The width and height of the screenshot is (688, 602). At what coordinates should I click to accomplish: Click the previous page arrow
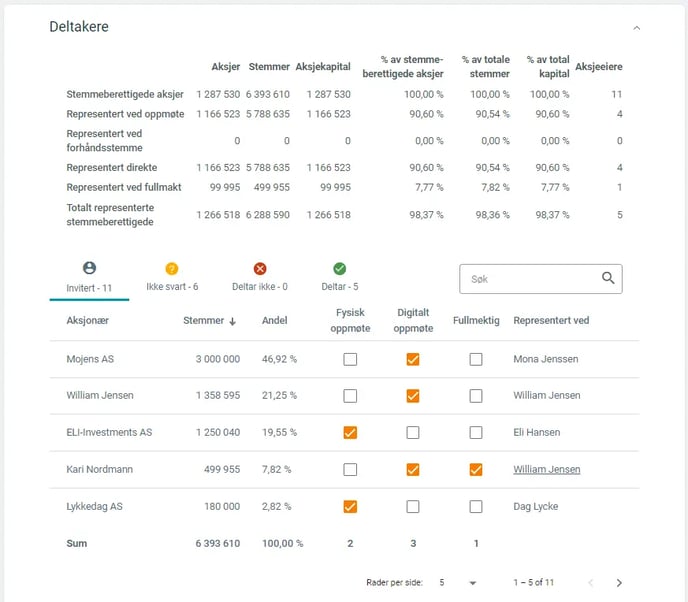(591, 583)
